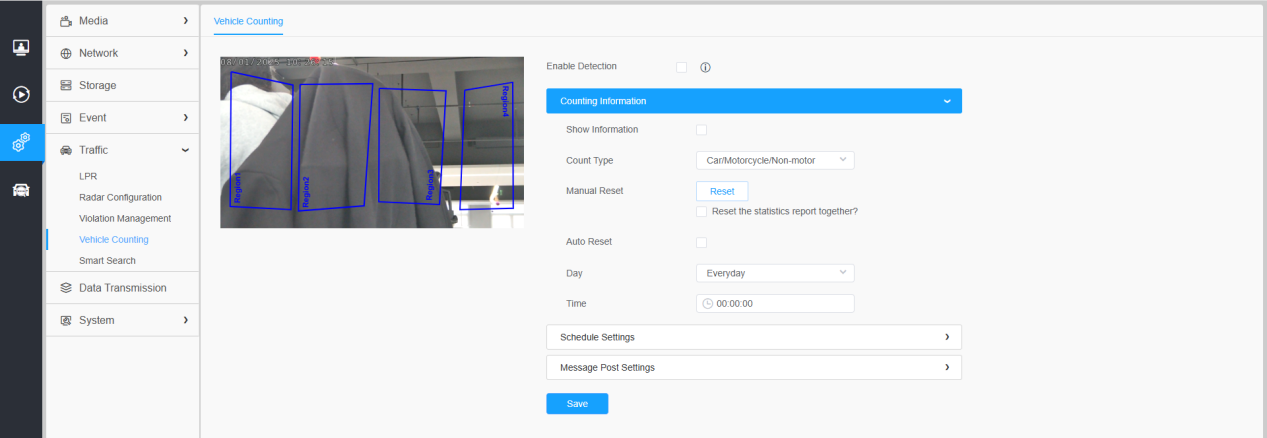Viewport: 1267px width, 438px height.
Task: Open the live view monitor icon
Action: pyautogui.click(x=21, y=47)
